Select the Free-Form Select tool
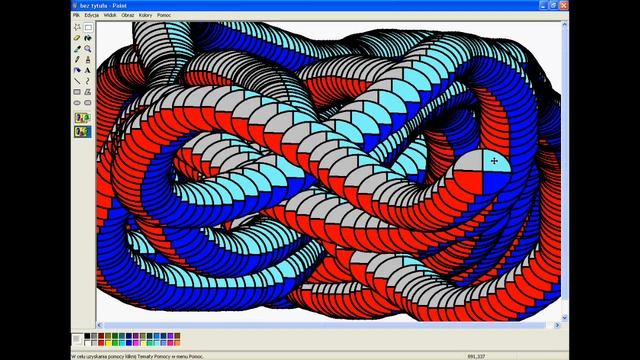The width and height of the screenshot is (640, 360). coord(77,27)
